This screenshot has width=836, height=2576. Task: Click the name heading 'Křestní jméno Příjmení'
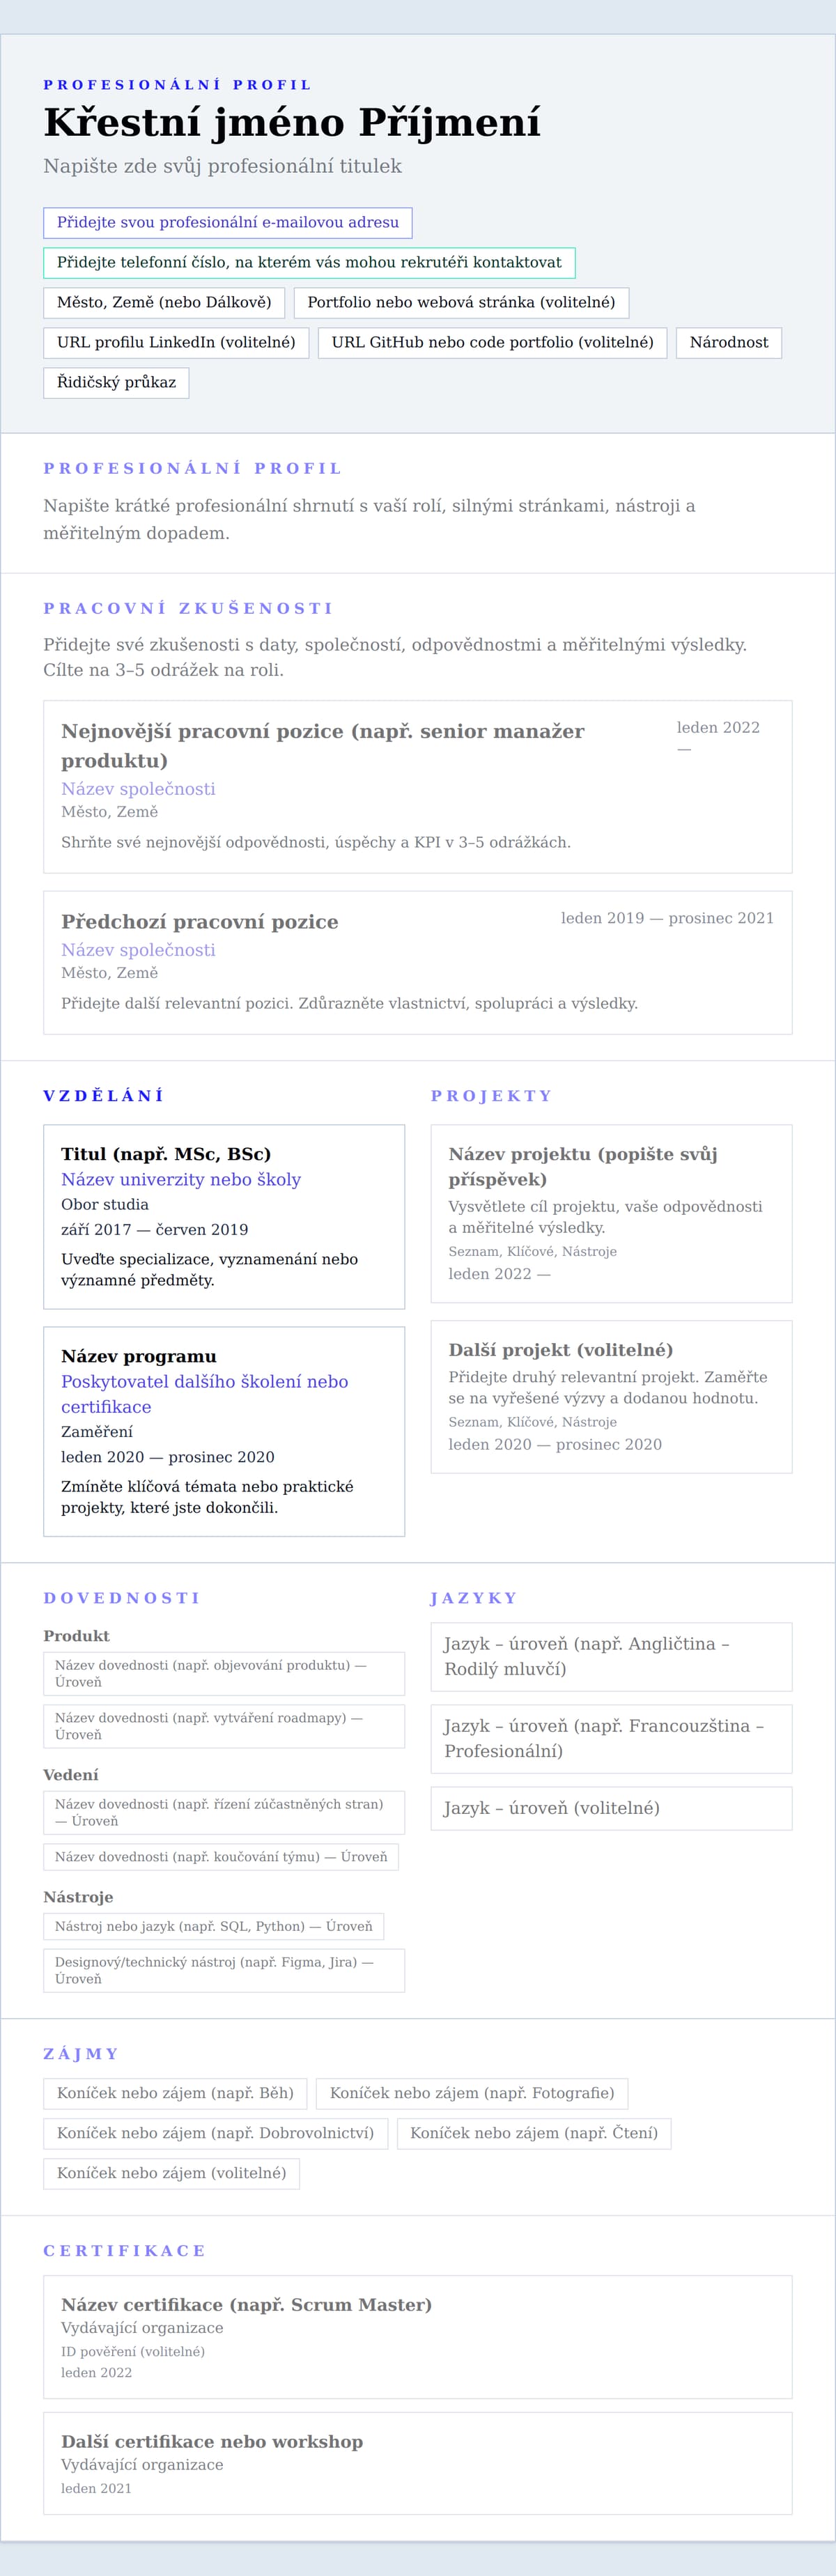click(x=292, y=122)
